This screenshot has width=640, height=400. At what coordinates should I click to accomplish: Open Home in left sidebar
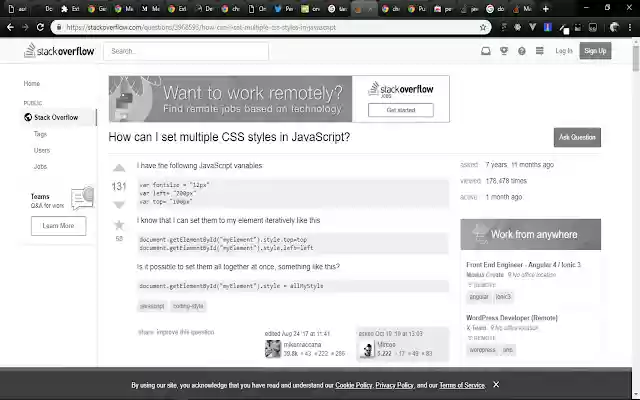(31, 83)
